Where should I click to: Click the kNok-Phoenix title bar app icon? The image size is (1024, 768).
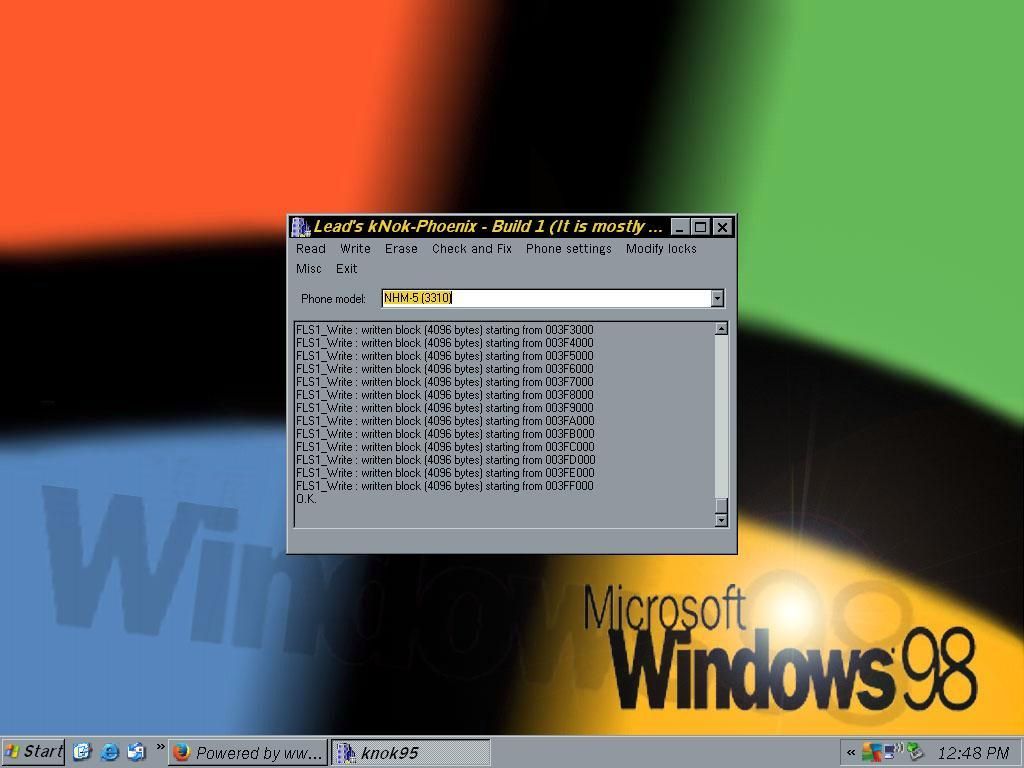pyautogui.click(x=301, y=227)
